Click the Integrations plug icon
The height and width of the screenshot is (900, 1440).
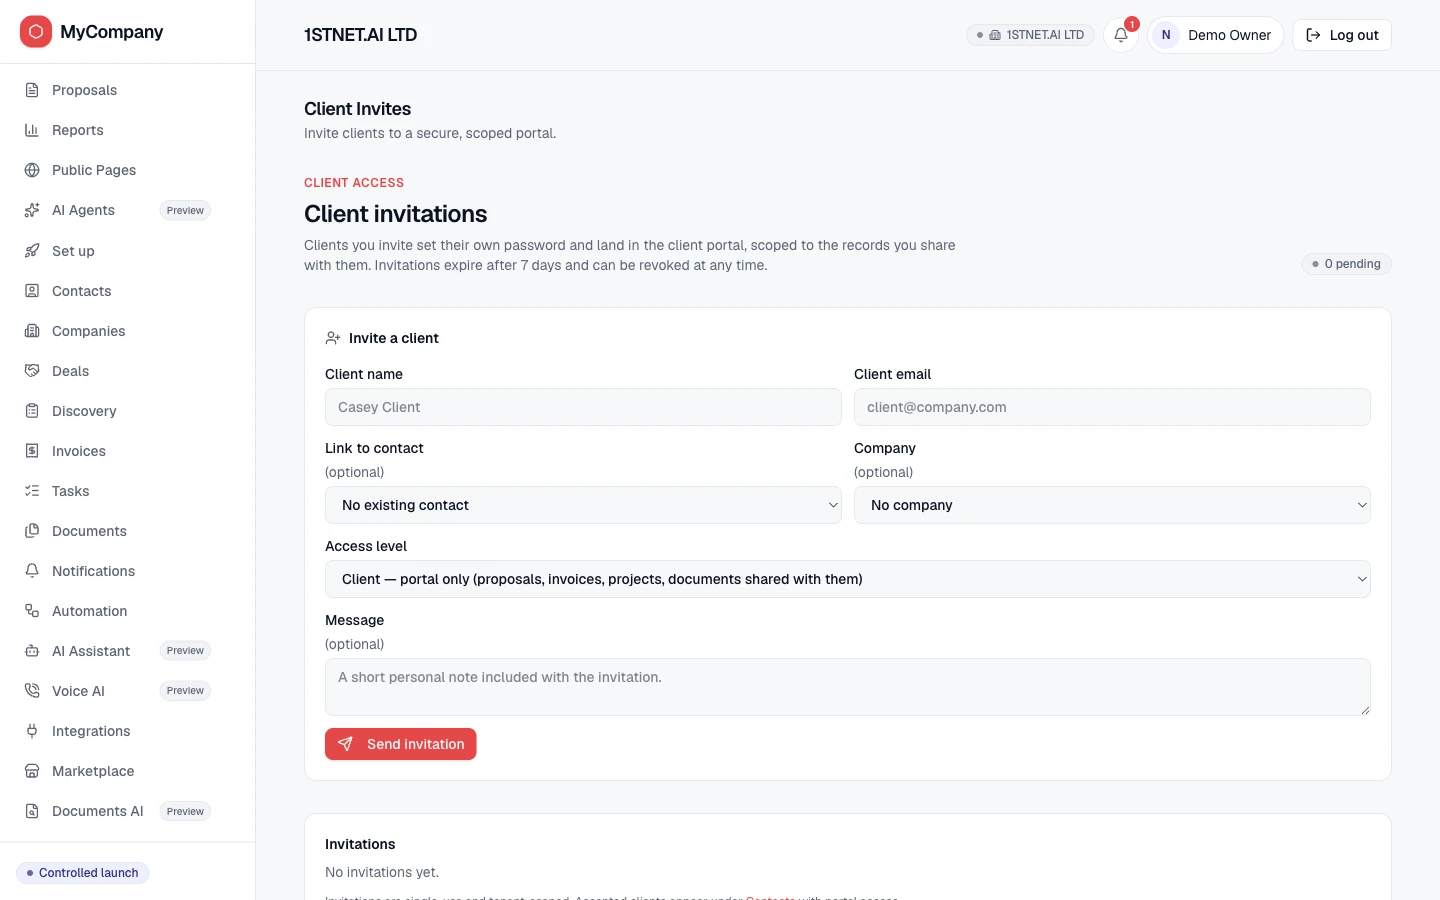coord(32,731)
